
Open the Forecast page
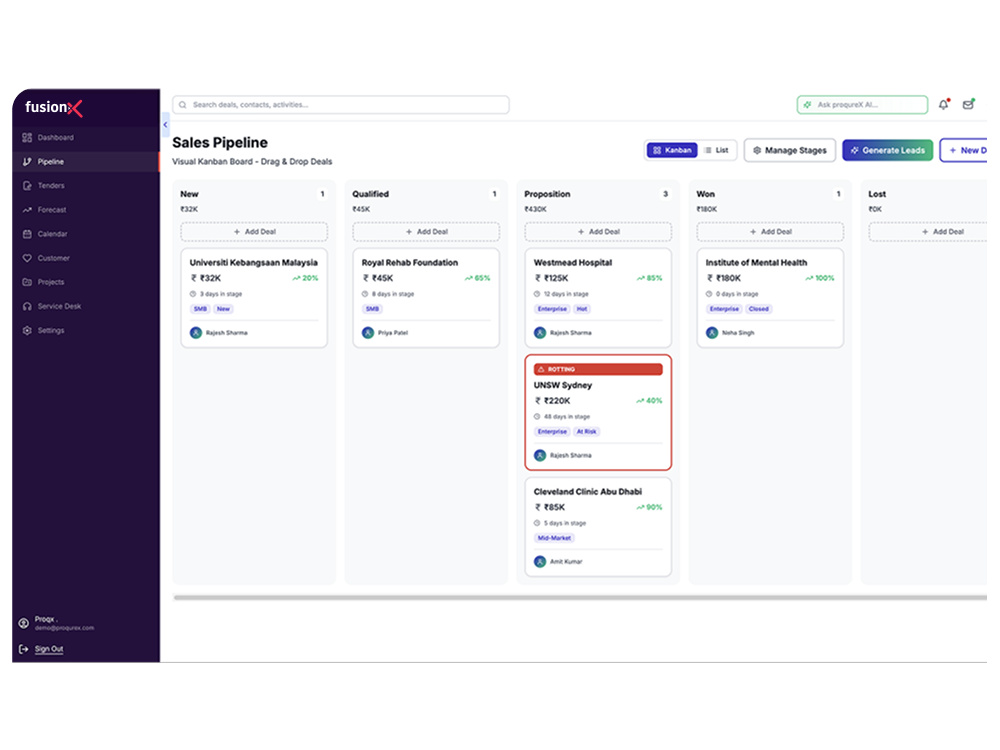(x=85, y=210)
